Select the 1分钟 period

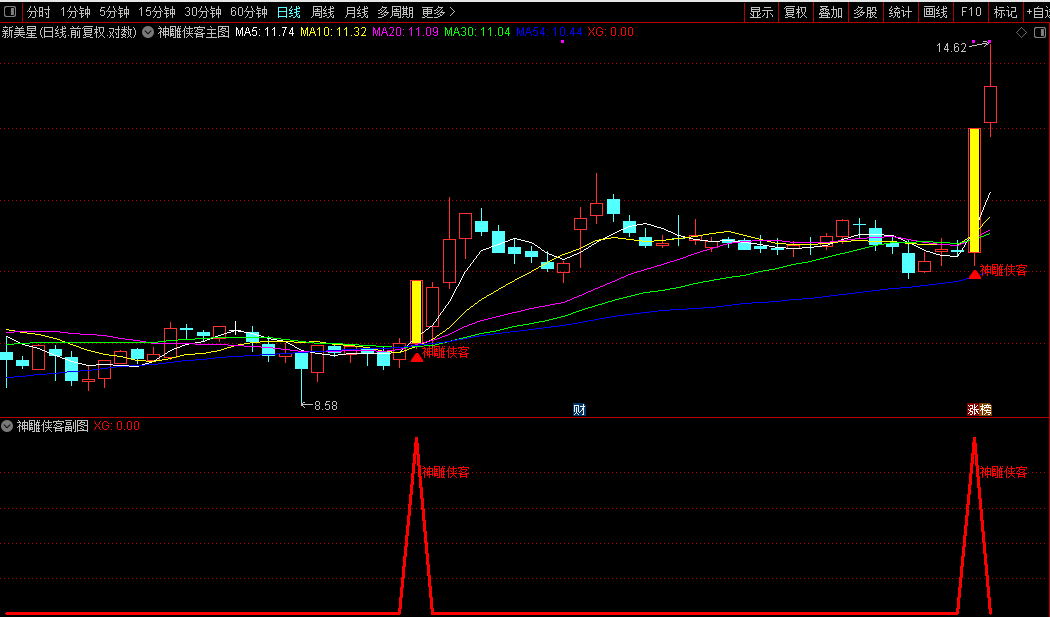75,12
